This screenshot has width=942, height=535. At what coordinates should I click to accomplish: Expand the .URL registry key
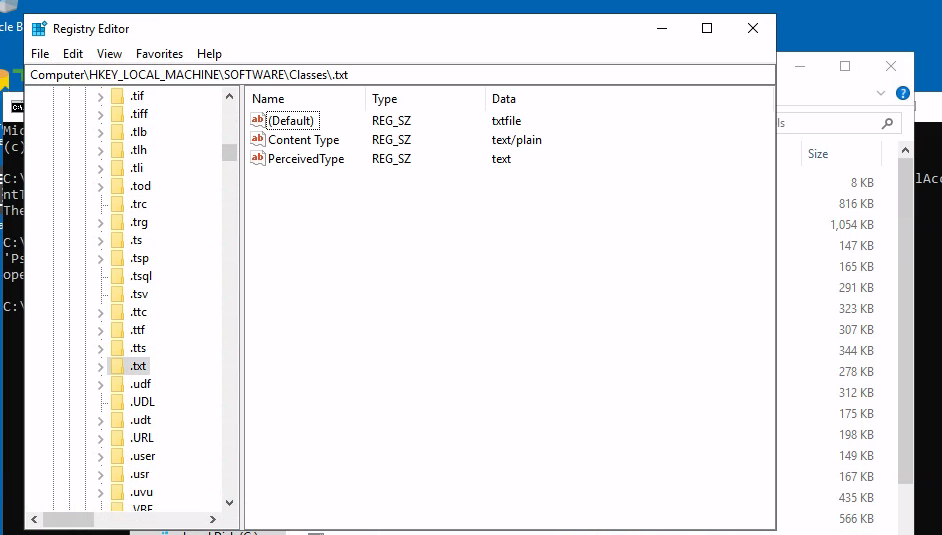point(100,438)
